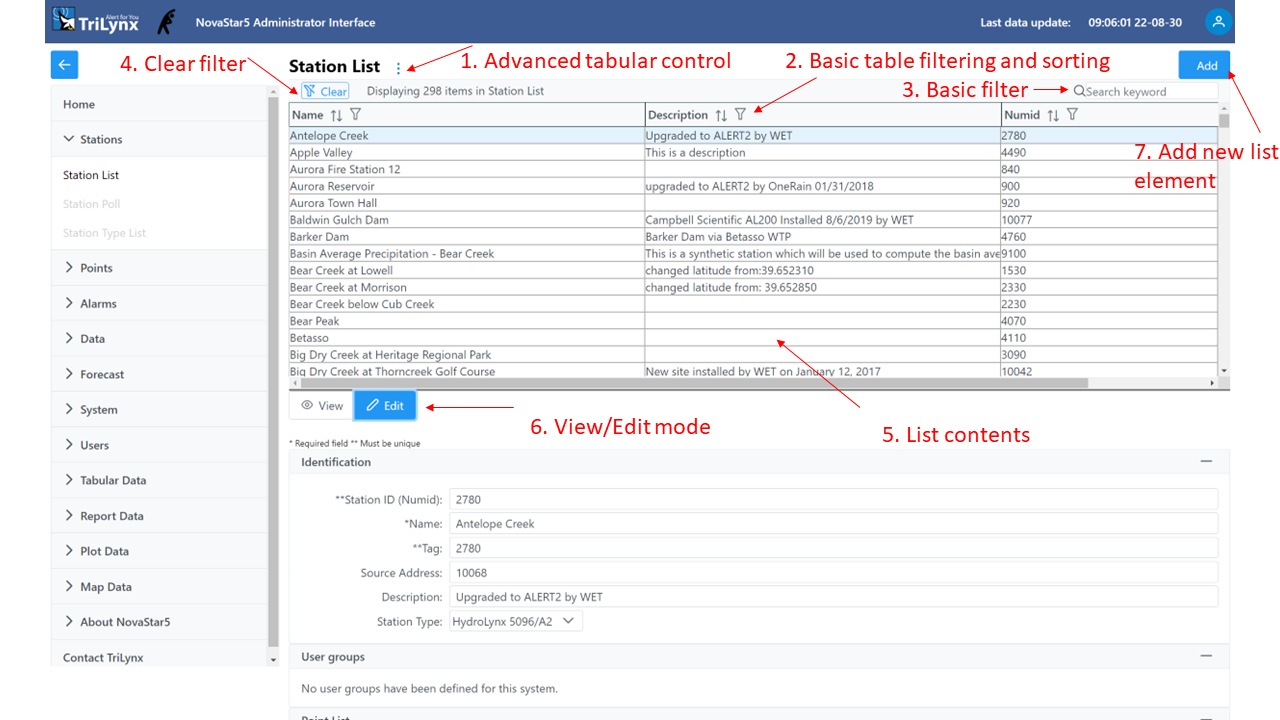Switch to View mode
The image size is (1280, 720).
click(322, 406)
